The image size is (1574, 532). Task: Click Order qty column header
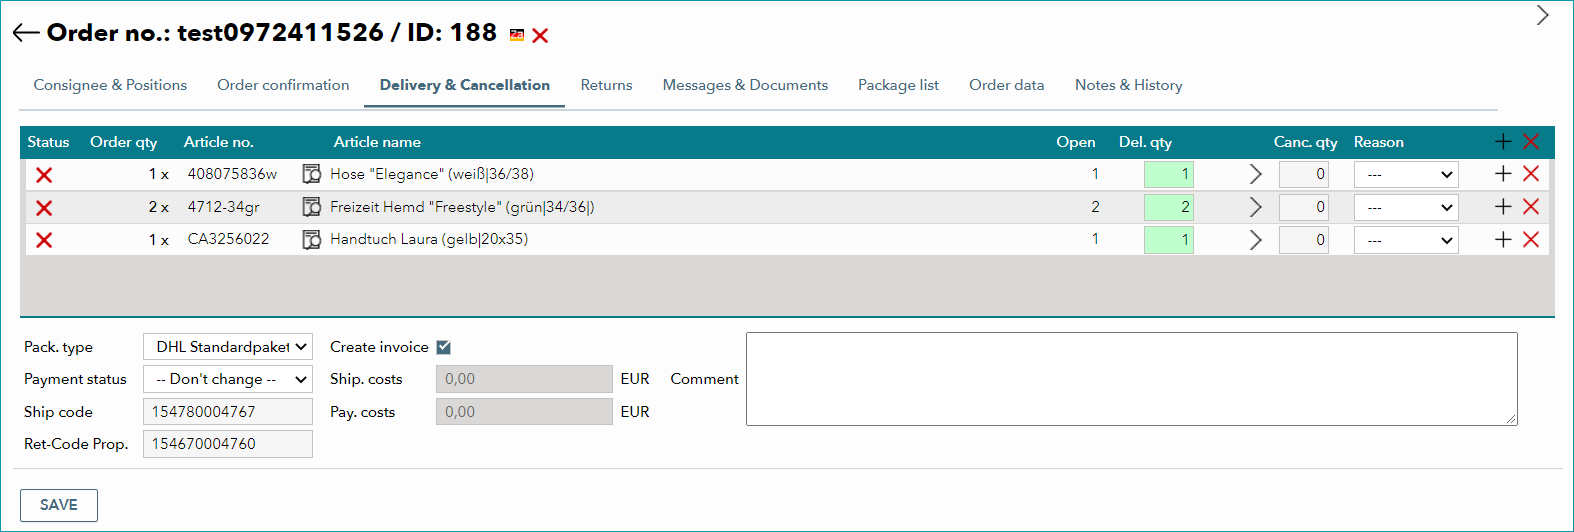click(124, 142)
